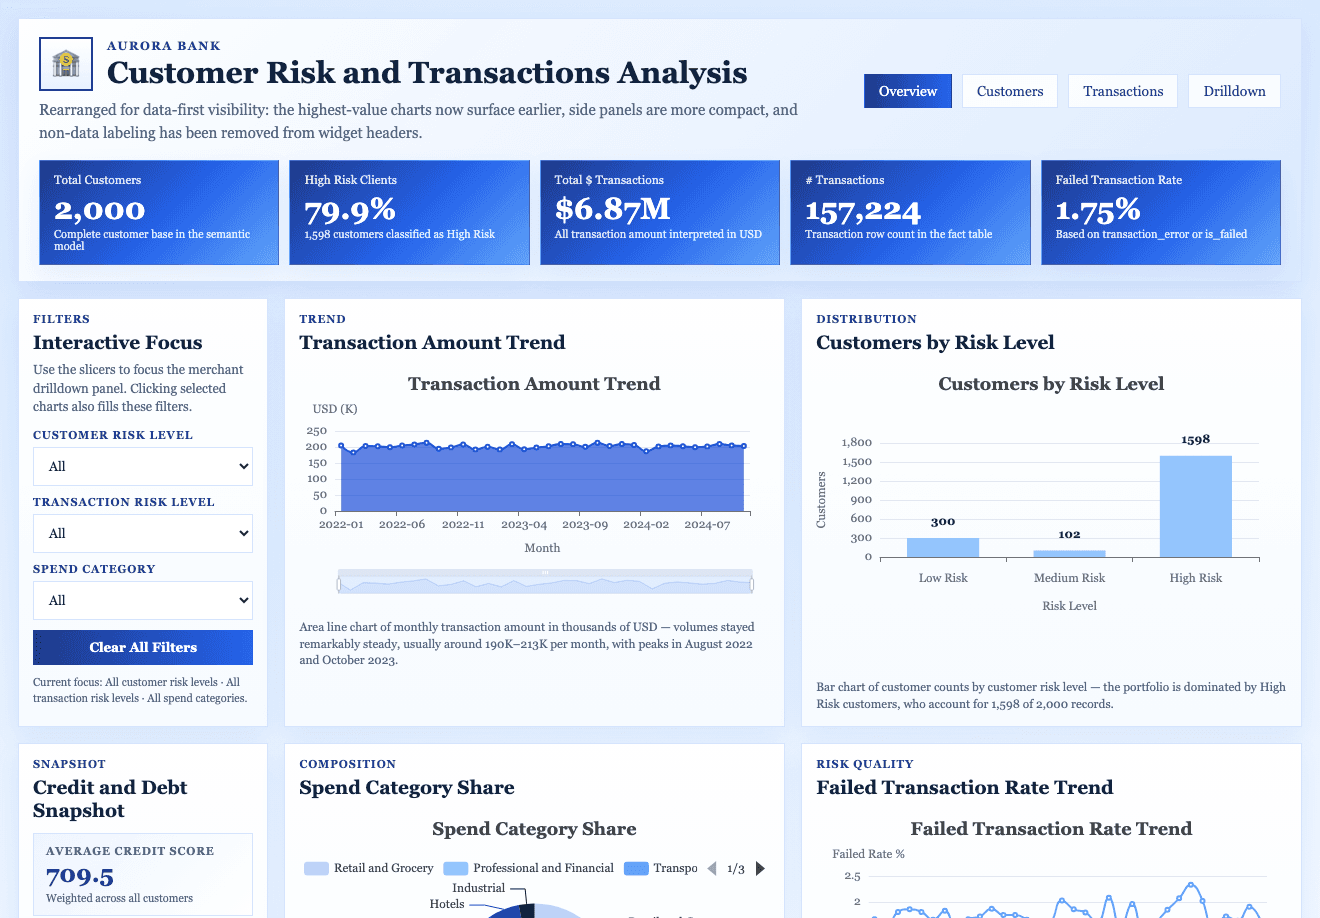The height and width of the screenshot is (918, 1320).
Task: Click the Clear All Filters button
Action: click(143, 647)
